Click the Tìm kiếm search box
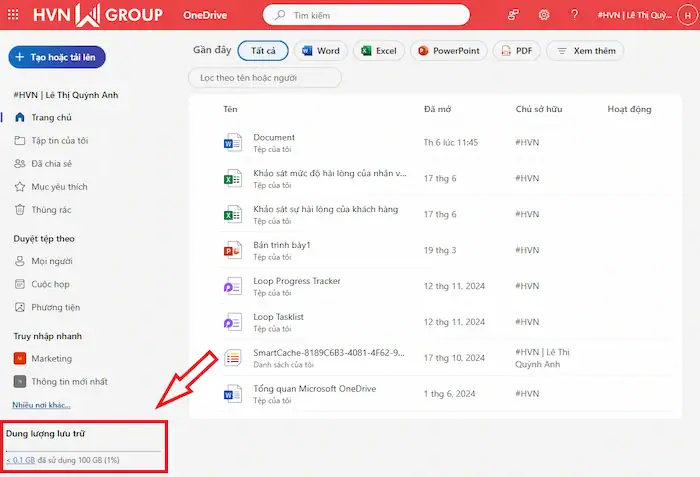 click(x=366, y=15)
